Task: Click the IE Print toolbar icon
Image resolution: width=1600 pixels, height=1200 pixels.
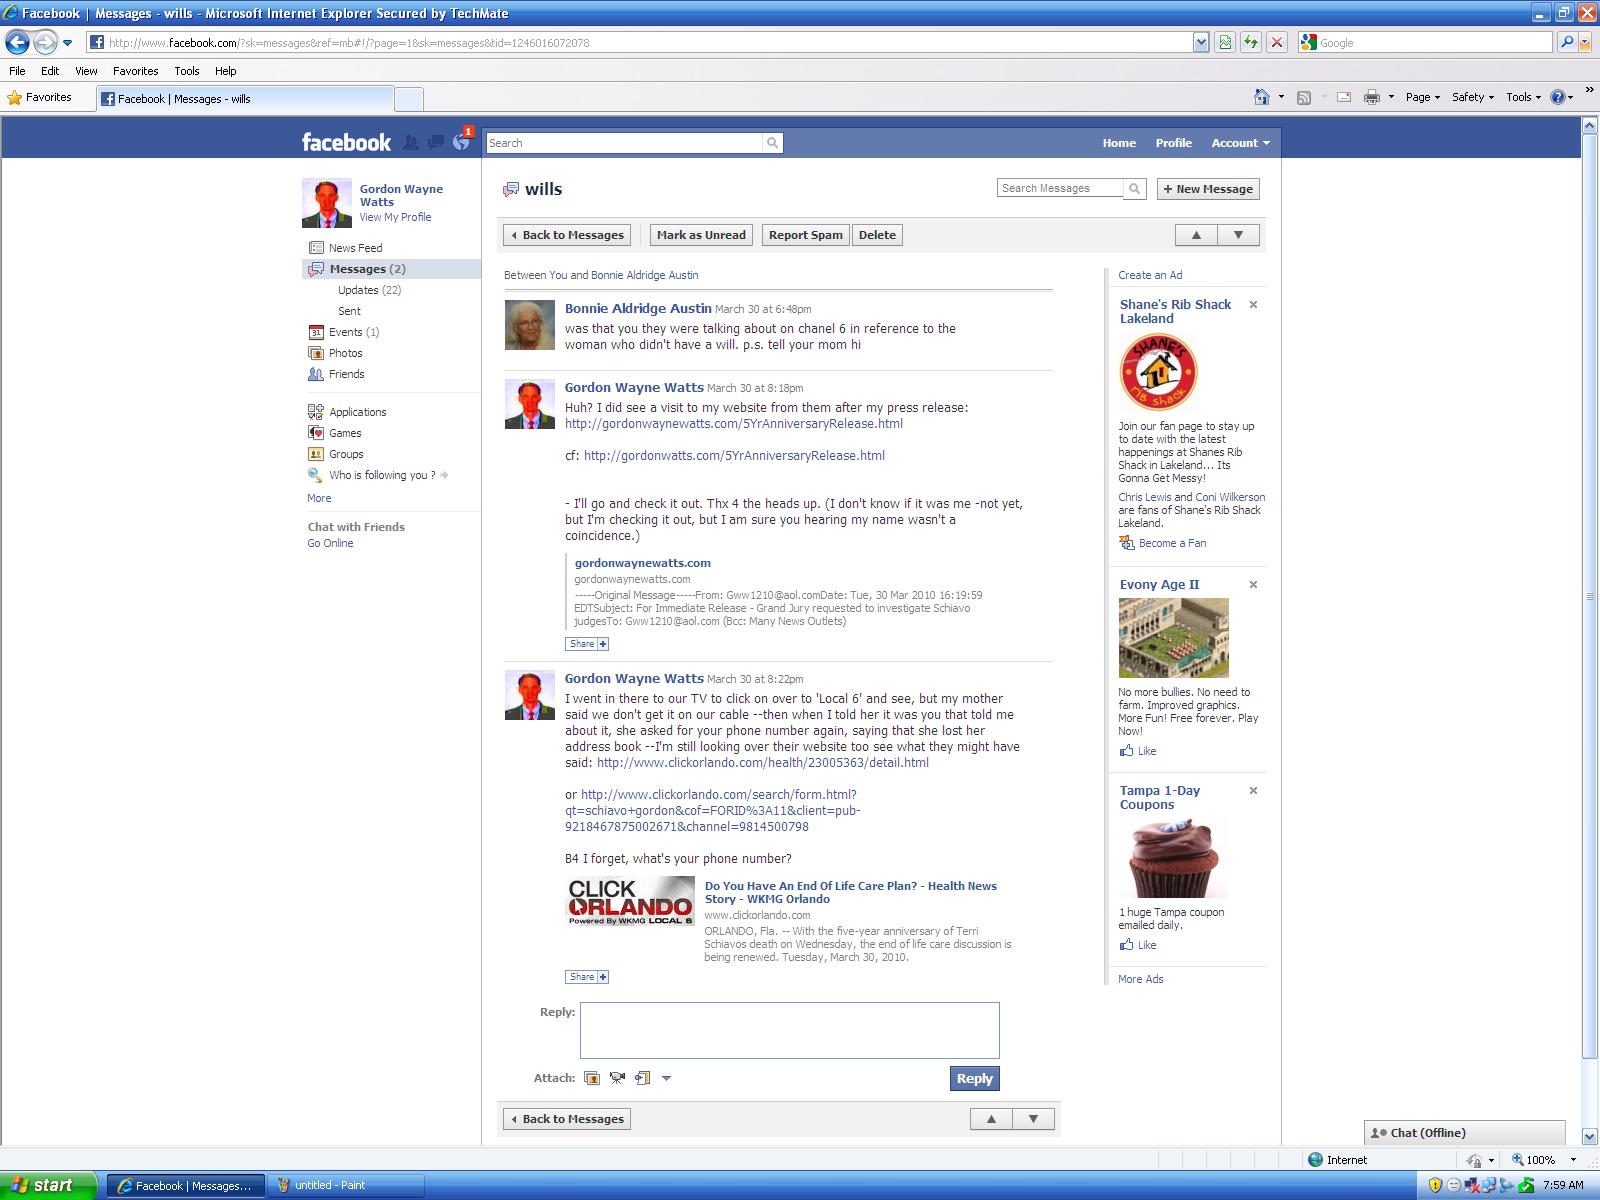Action: tap(1372, 97)
